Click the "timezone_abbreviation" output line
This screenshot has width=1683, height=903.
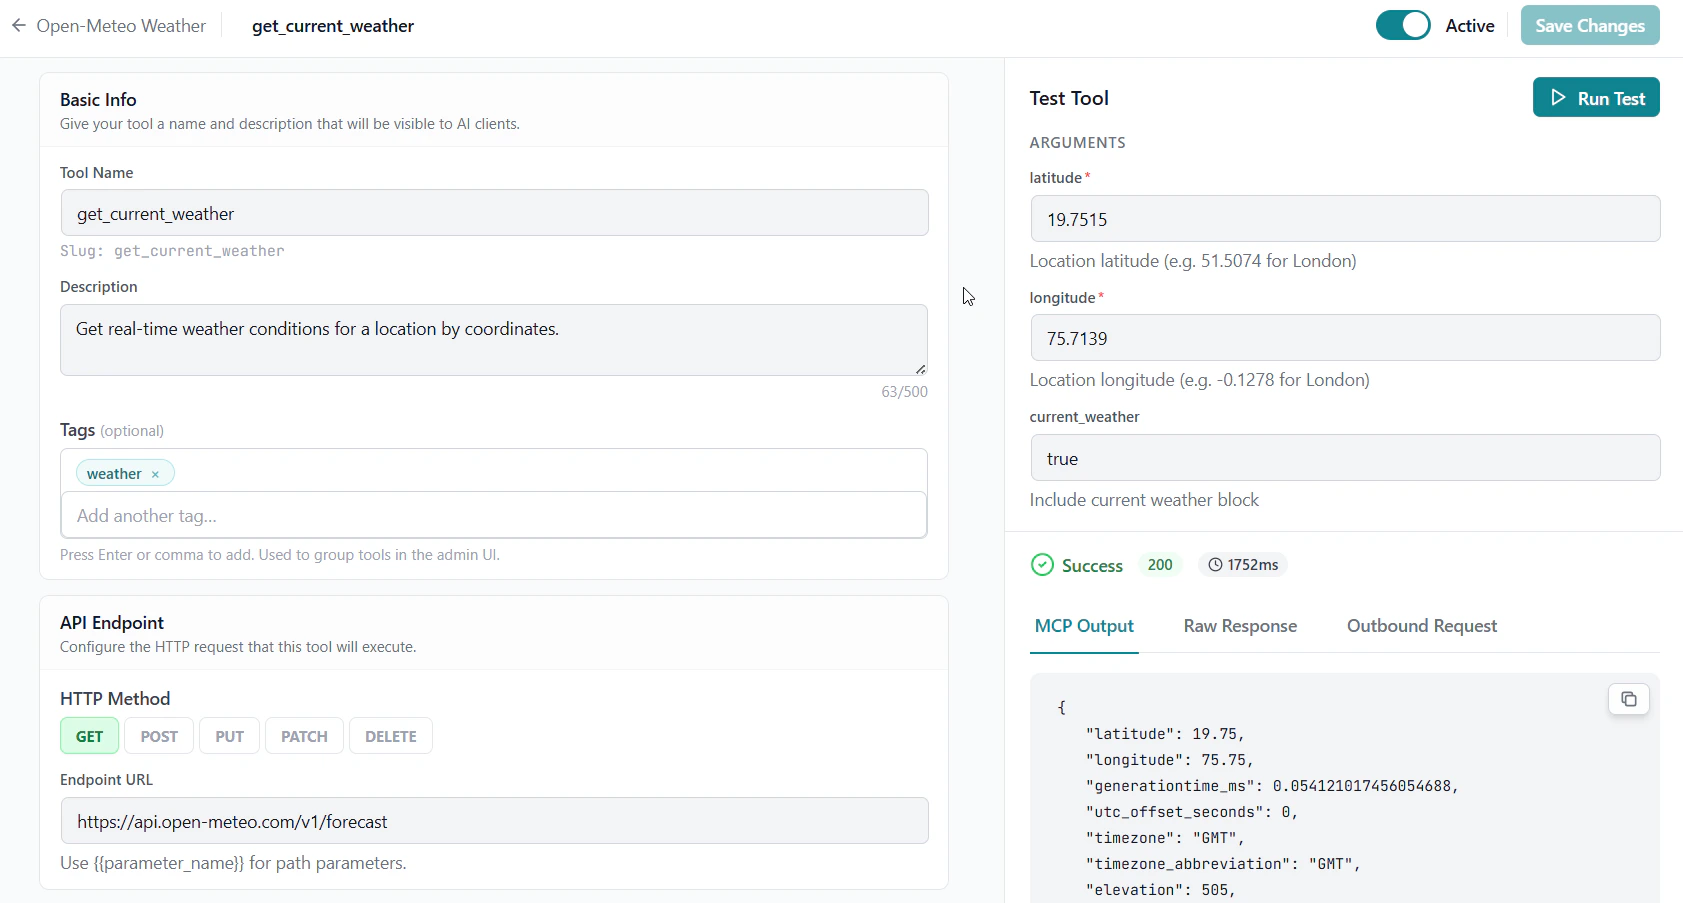click(x=1223, y=864)
